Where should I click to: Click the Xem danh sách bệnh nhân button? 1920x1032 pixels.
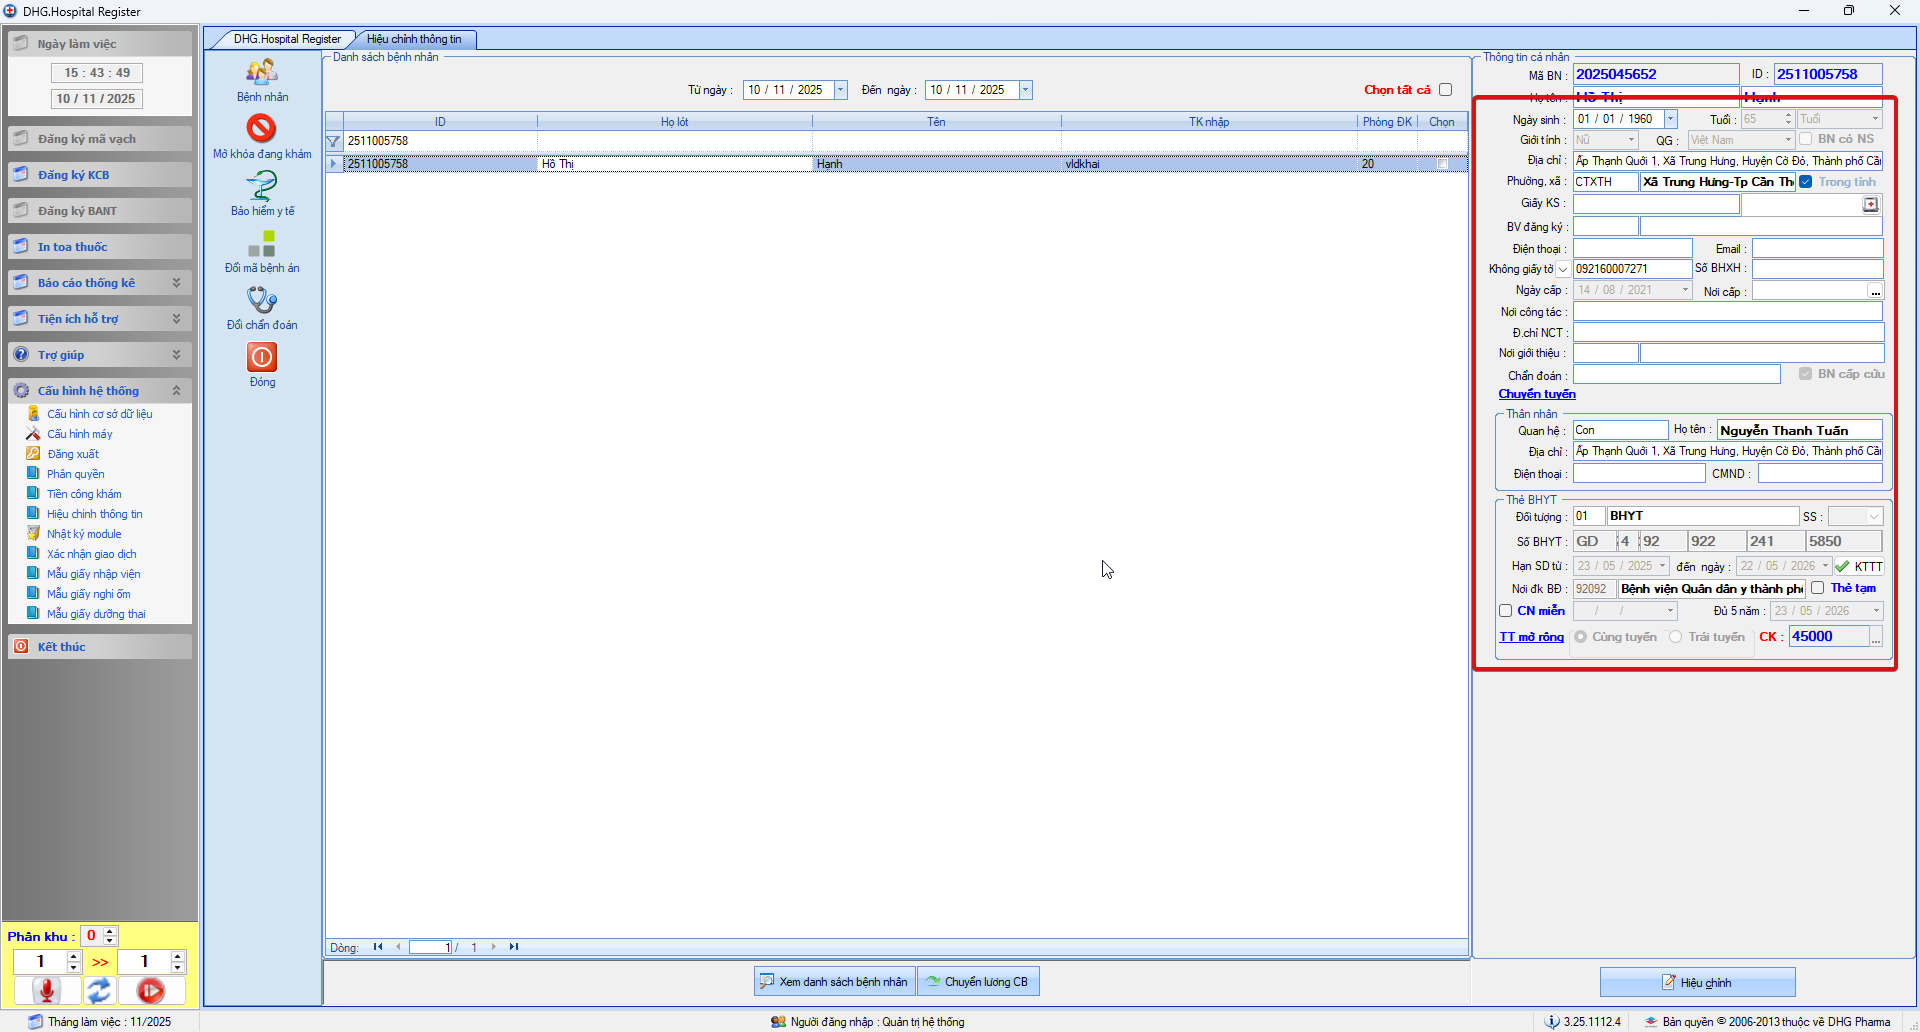click(834, 982)
